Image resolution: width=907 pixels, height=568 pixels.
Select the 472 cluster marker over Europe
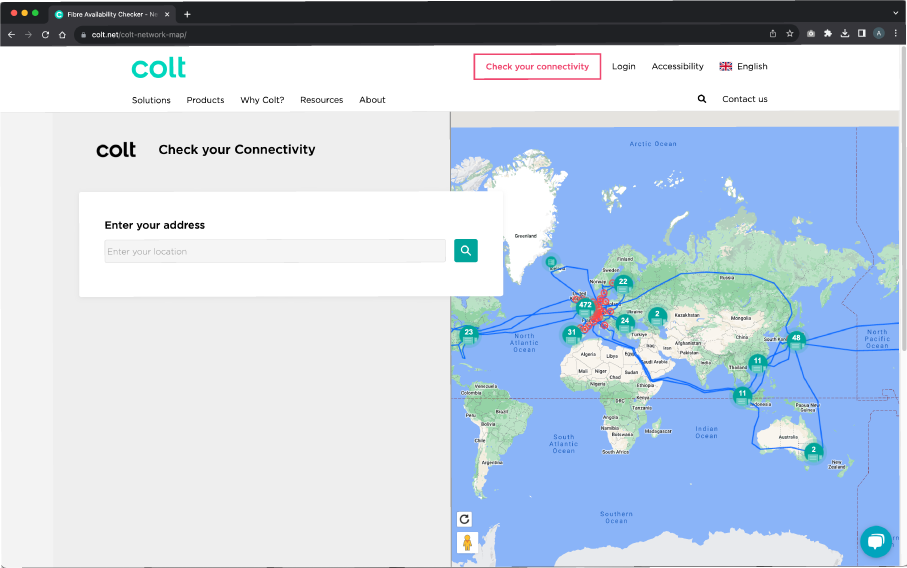point(585,305)
